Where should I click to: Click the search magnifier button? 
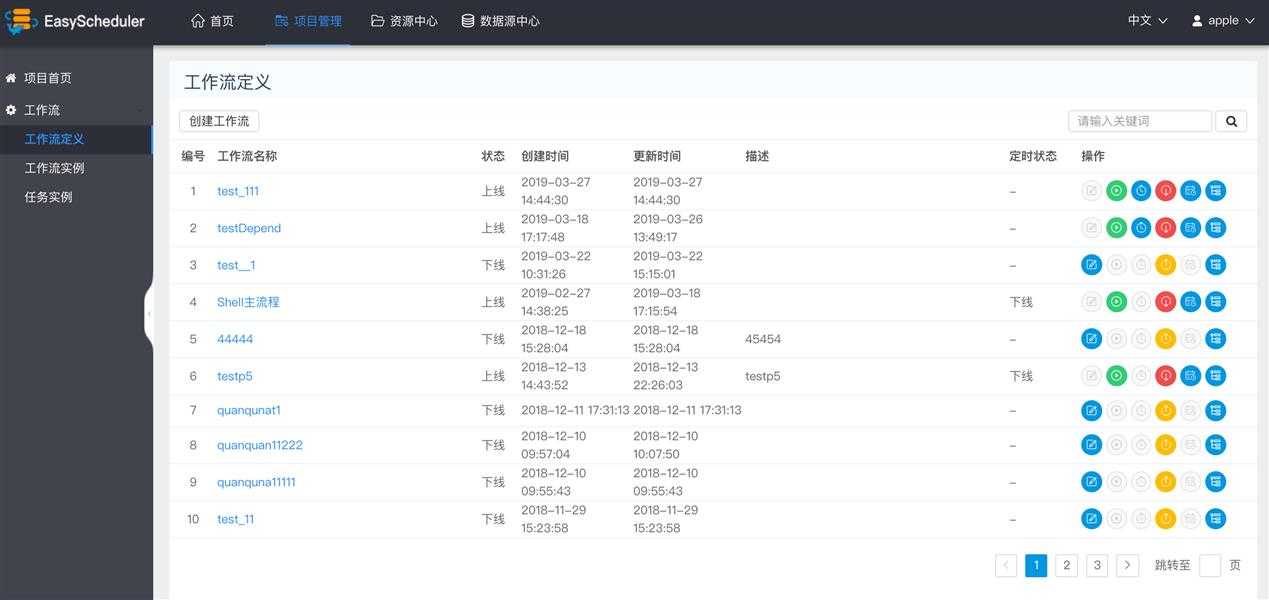1231,121
